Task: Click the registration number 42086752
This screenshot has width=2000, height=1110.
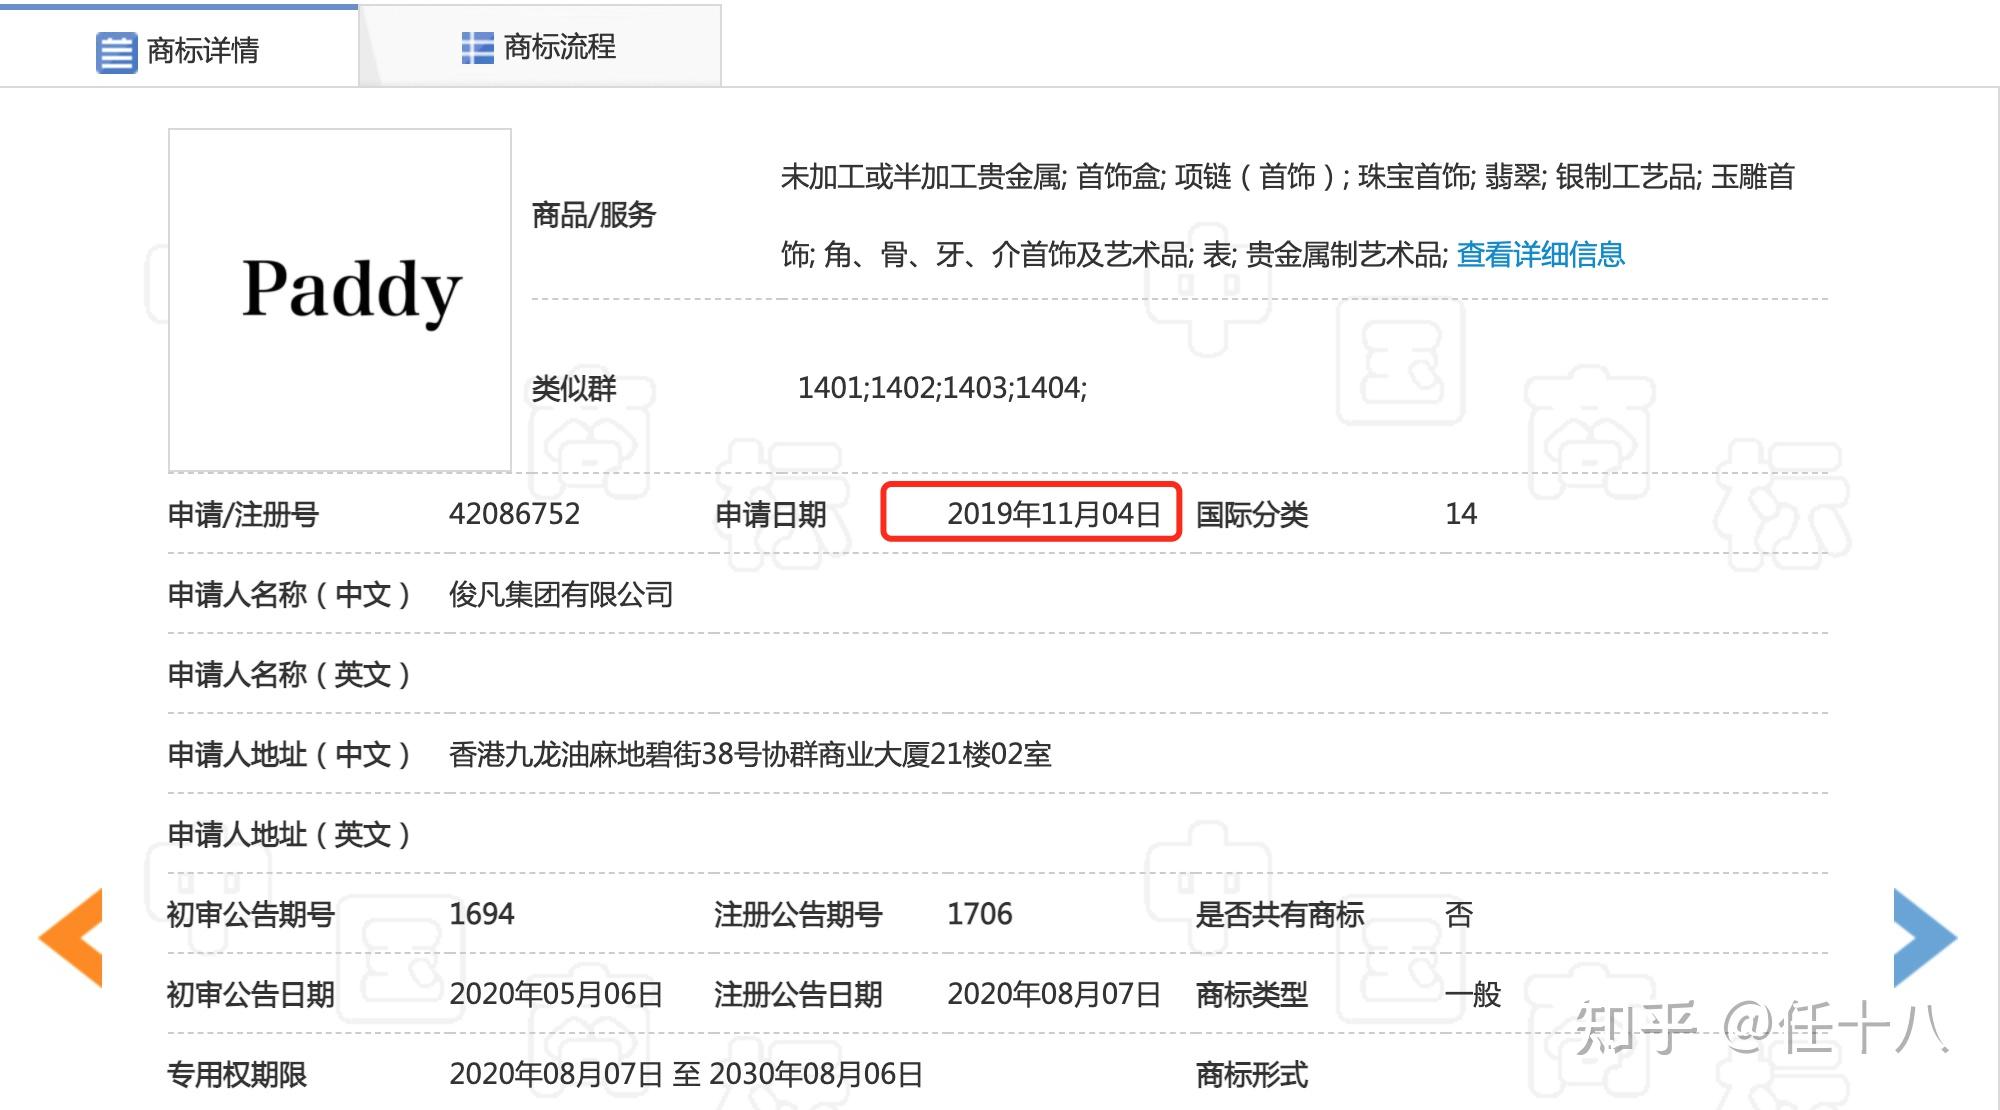Action: click(514, 513)
